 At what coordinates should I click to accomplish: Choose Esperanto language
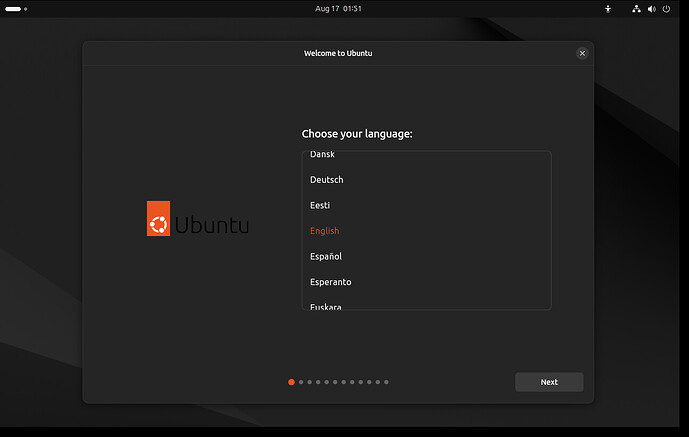click(426, 282)
